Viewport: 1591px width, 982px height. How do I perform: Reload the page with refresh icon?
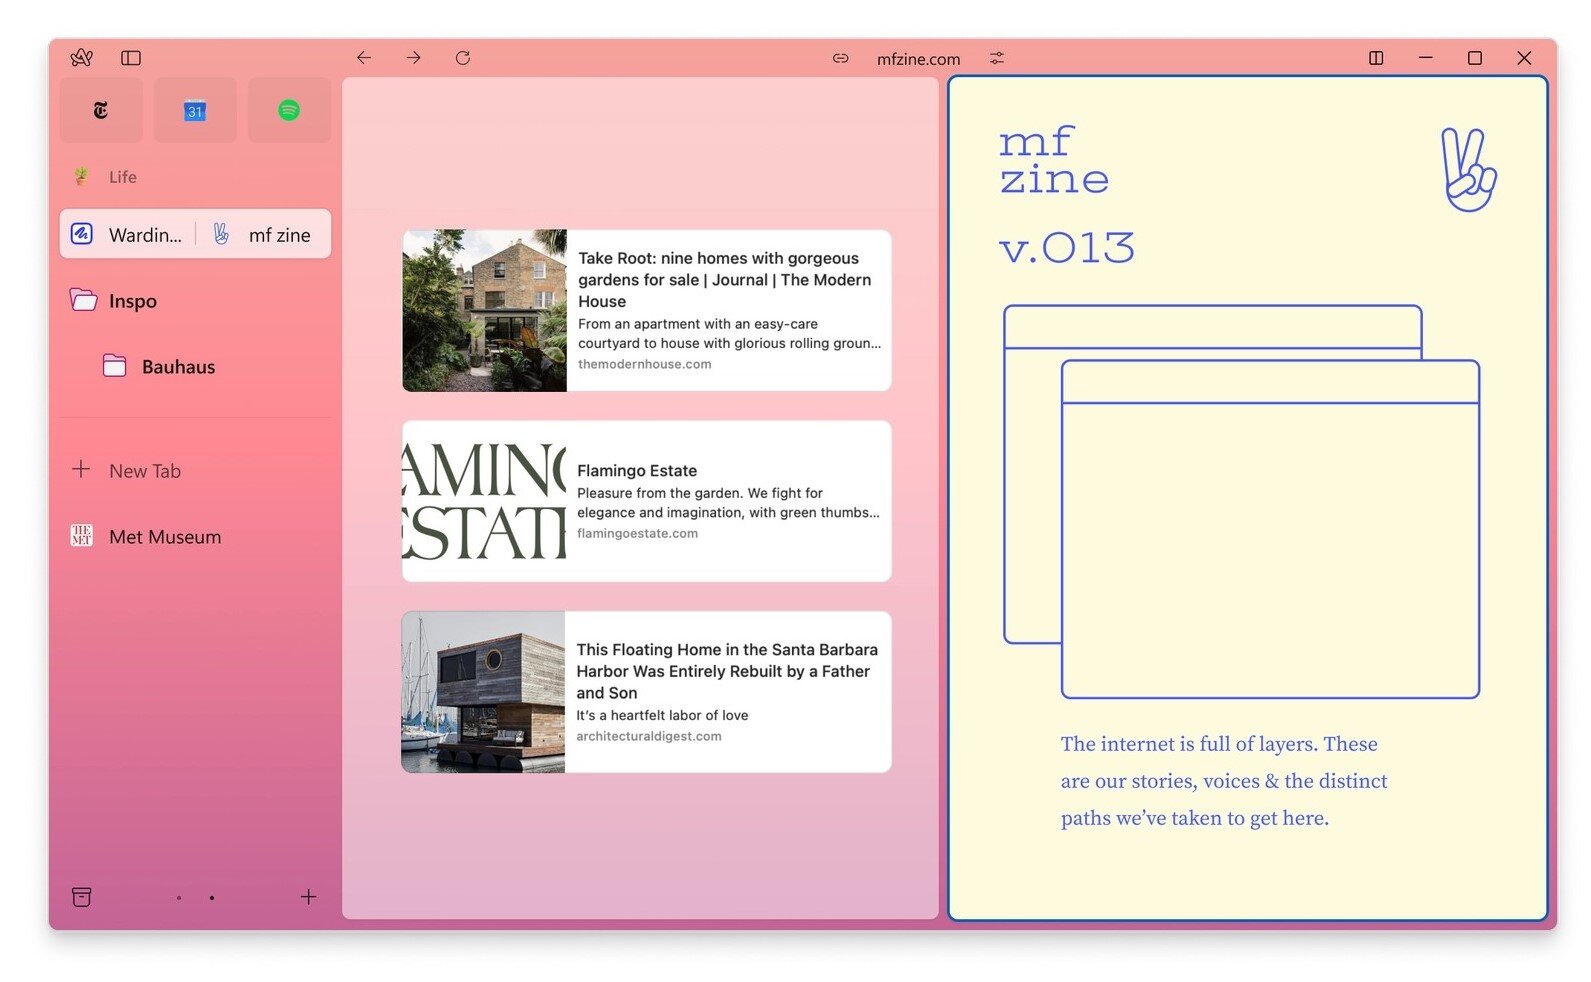[x=463, y=58]
